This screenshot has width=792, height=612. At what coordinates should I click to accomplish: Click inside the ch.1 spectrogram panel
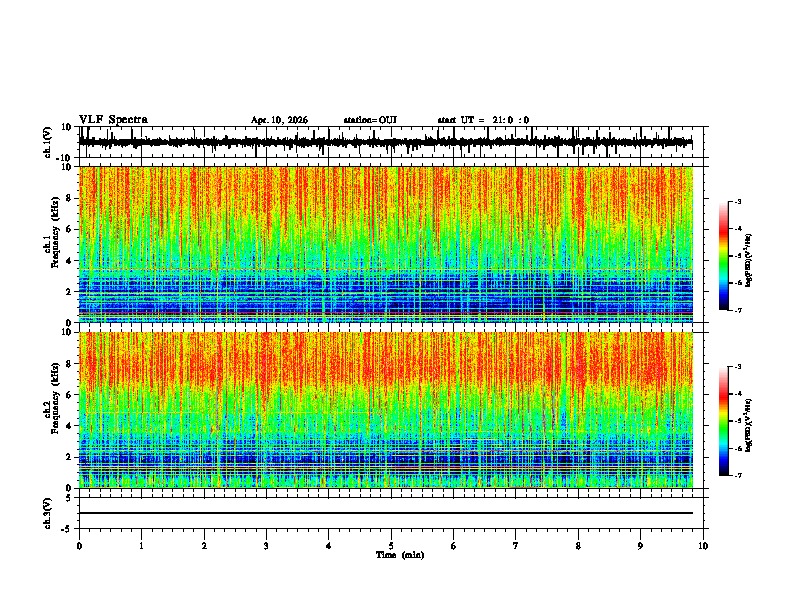click(x=386, y=244)
